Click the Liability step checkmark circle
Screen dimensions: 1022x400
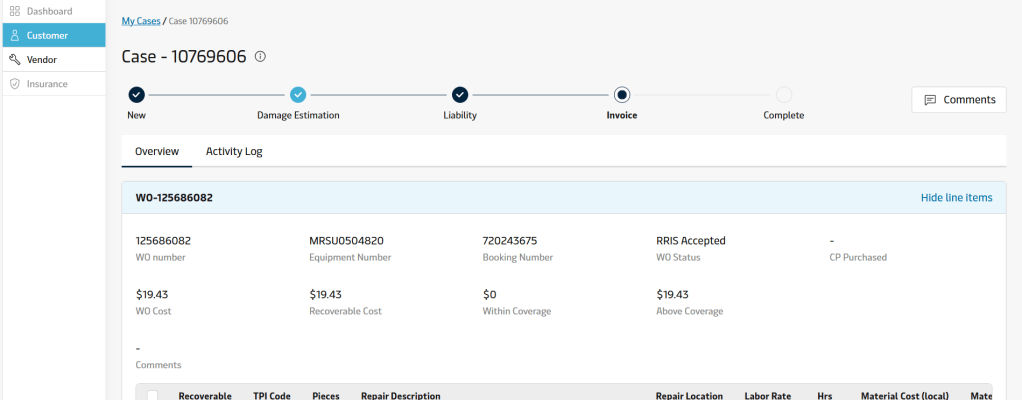click(460, 95)
